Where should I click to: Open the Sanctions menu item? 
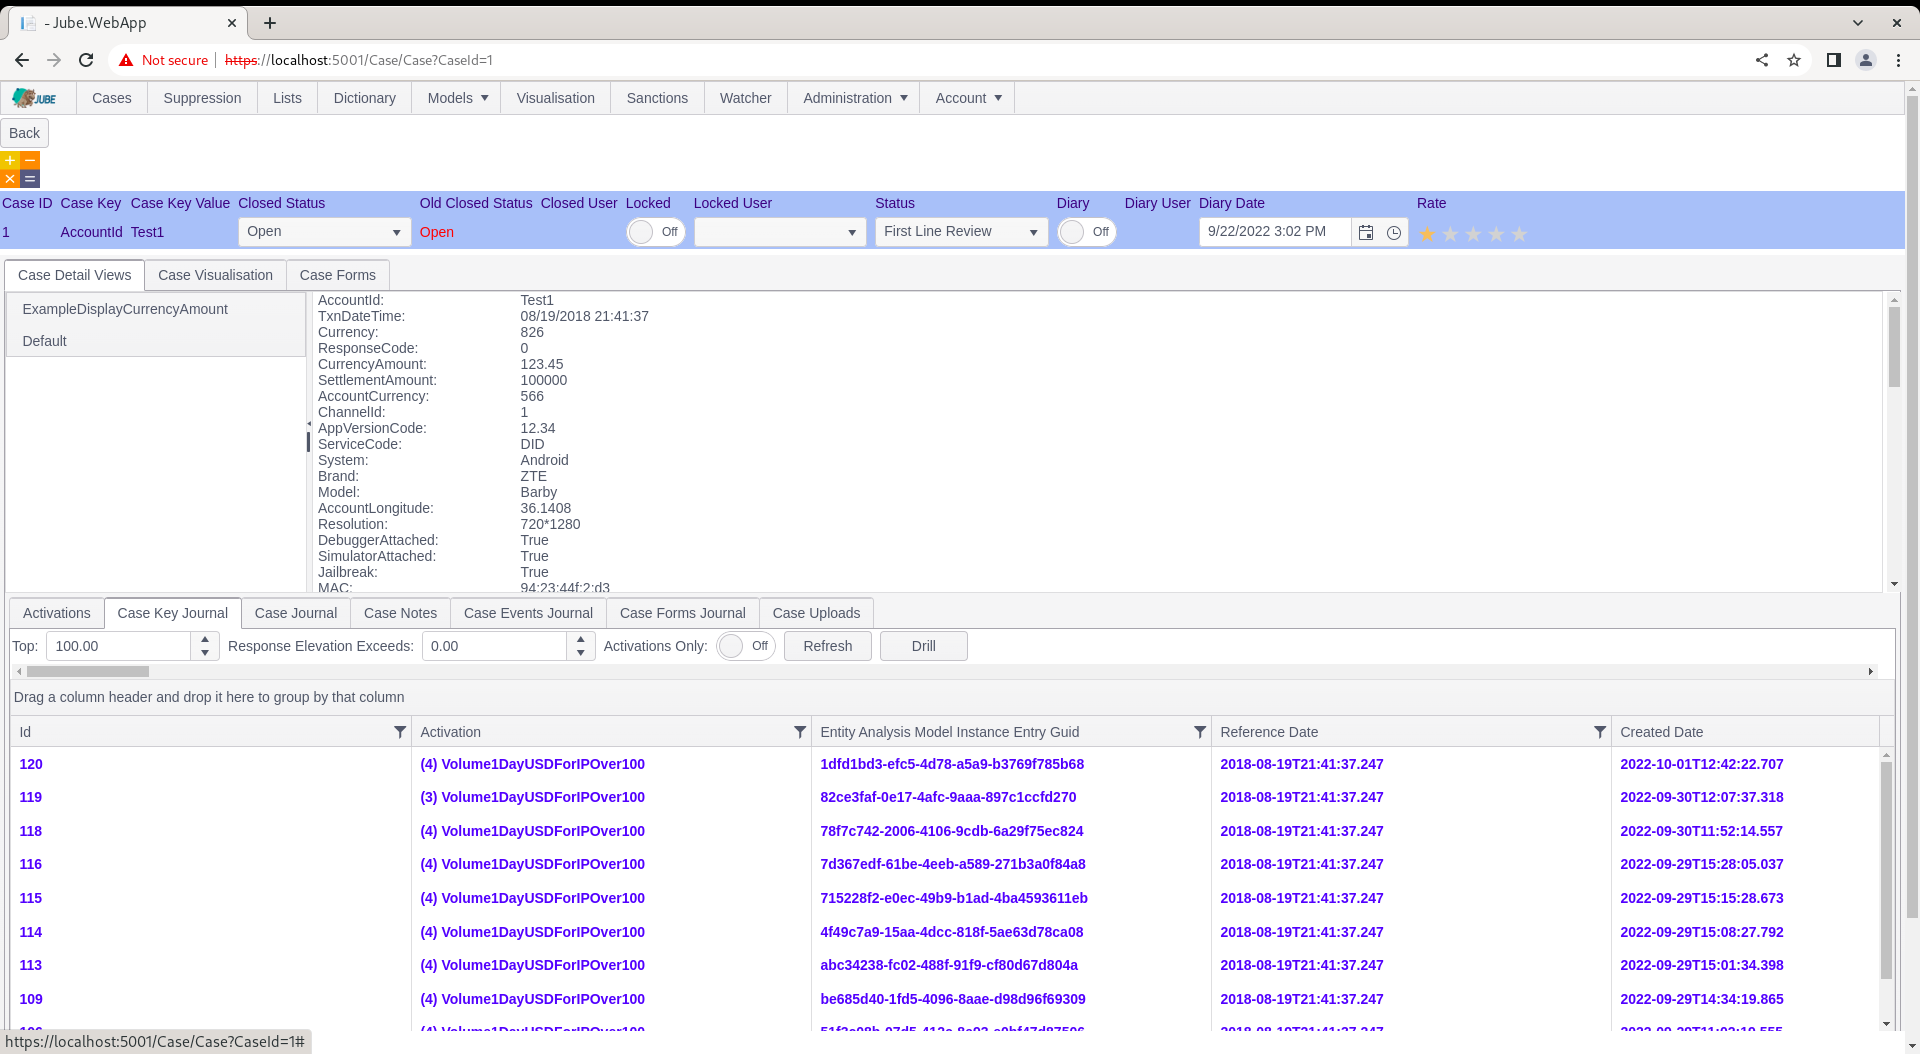[x=657, y=98]
